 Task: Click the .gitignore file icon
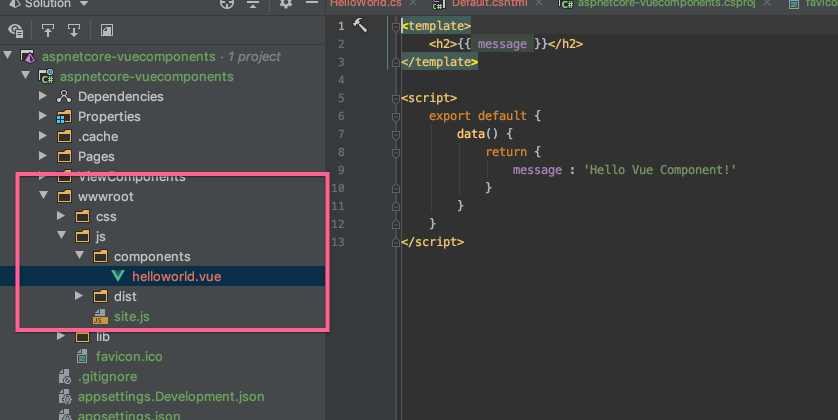(x=64, y=377)
